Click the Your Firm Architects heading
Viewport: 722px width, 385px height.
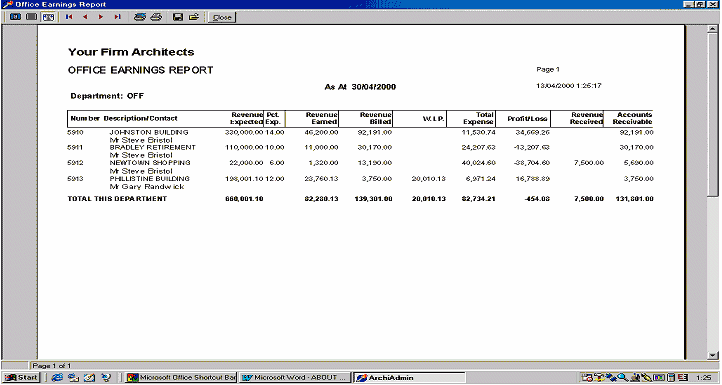pos(131,52)
